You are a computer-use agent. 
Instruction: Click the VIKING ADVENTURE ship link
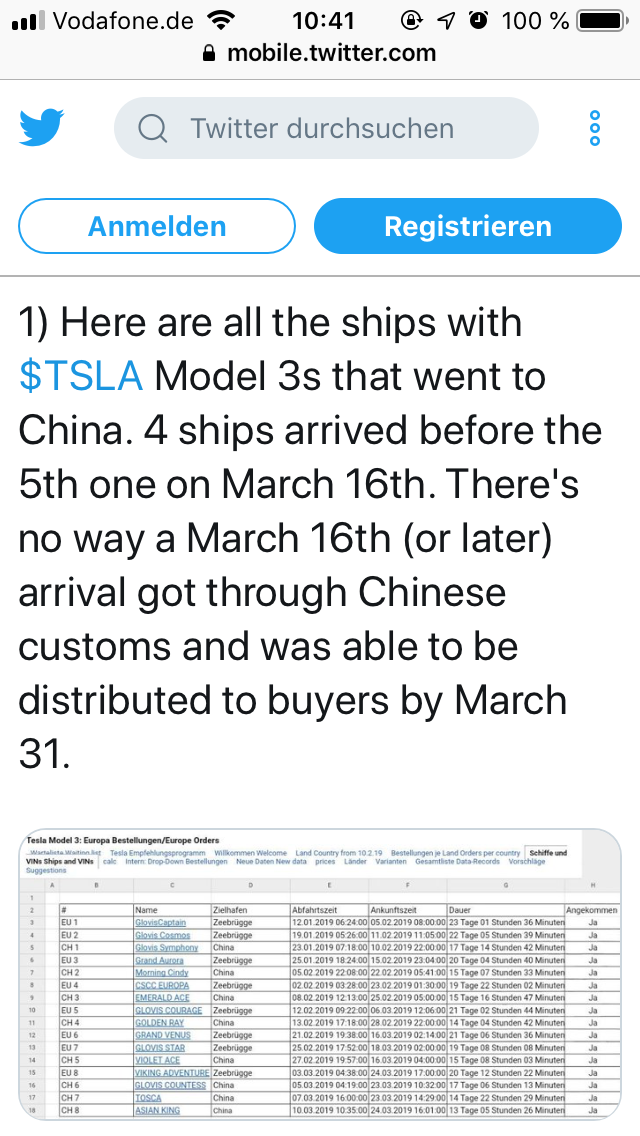pos(171,1073)
